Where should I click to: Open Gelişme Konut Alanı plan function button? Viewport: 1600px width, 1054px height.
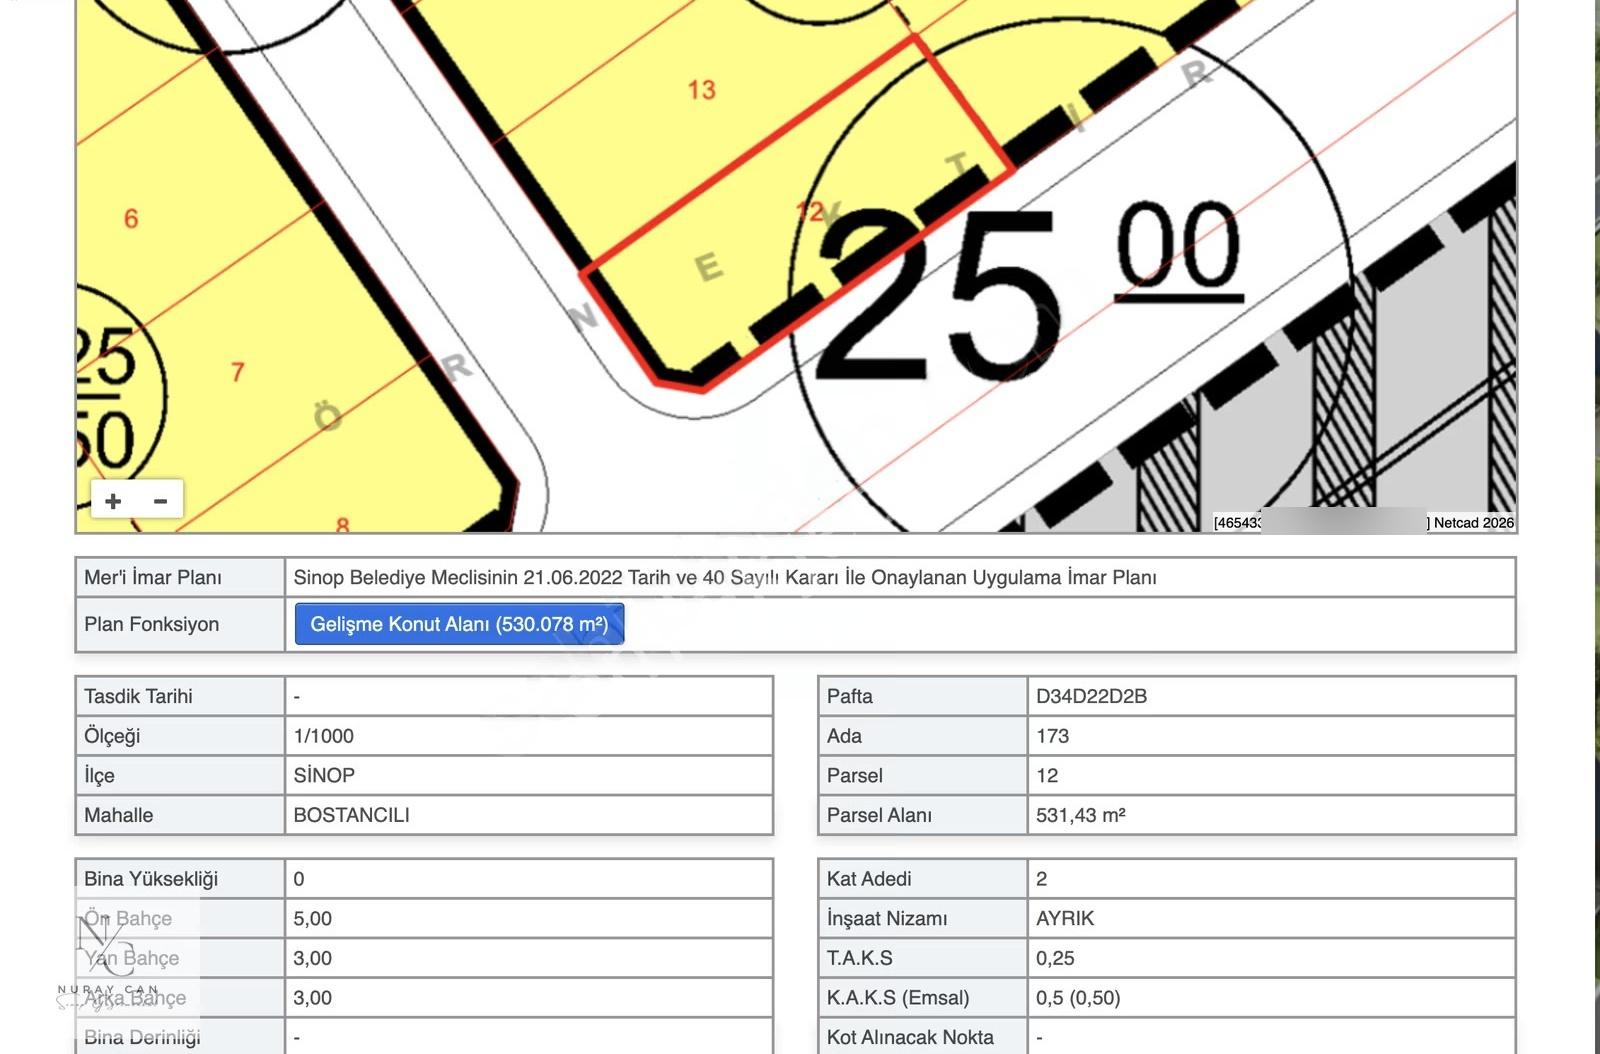pos(459,624)
